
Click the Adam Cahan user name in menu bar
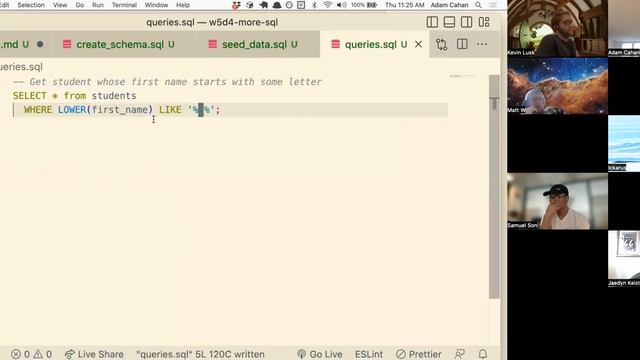[x=449, y=5]
